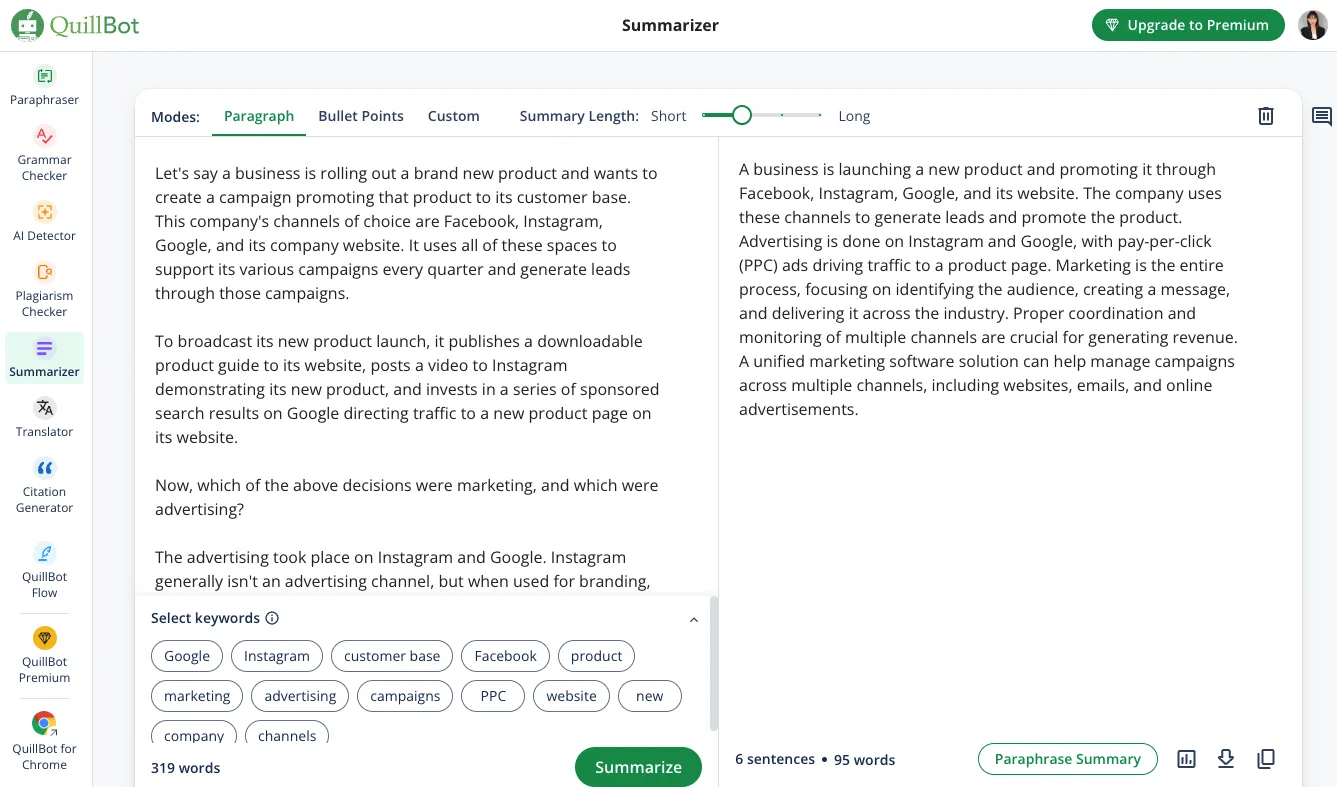Switch to Bullet Points mode

pos(361,116)
